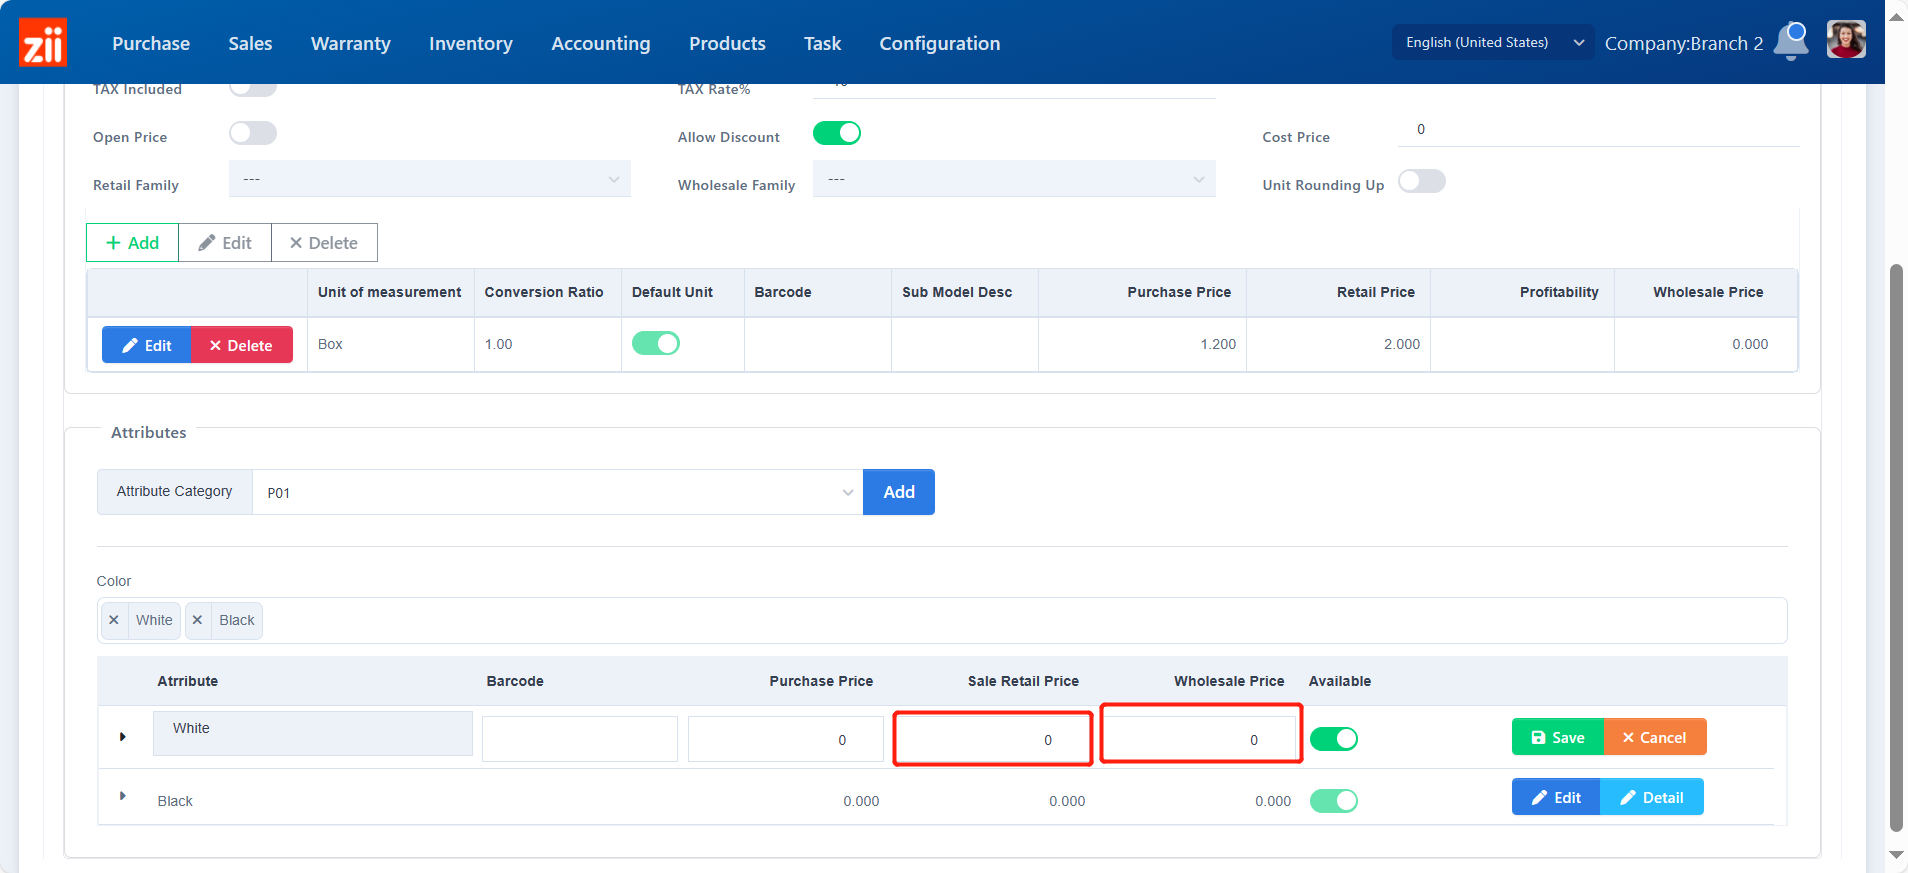
Task: Disable the Allow Discount switch
Action: (837, 133)
